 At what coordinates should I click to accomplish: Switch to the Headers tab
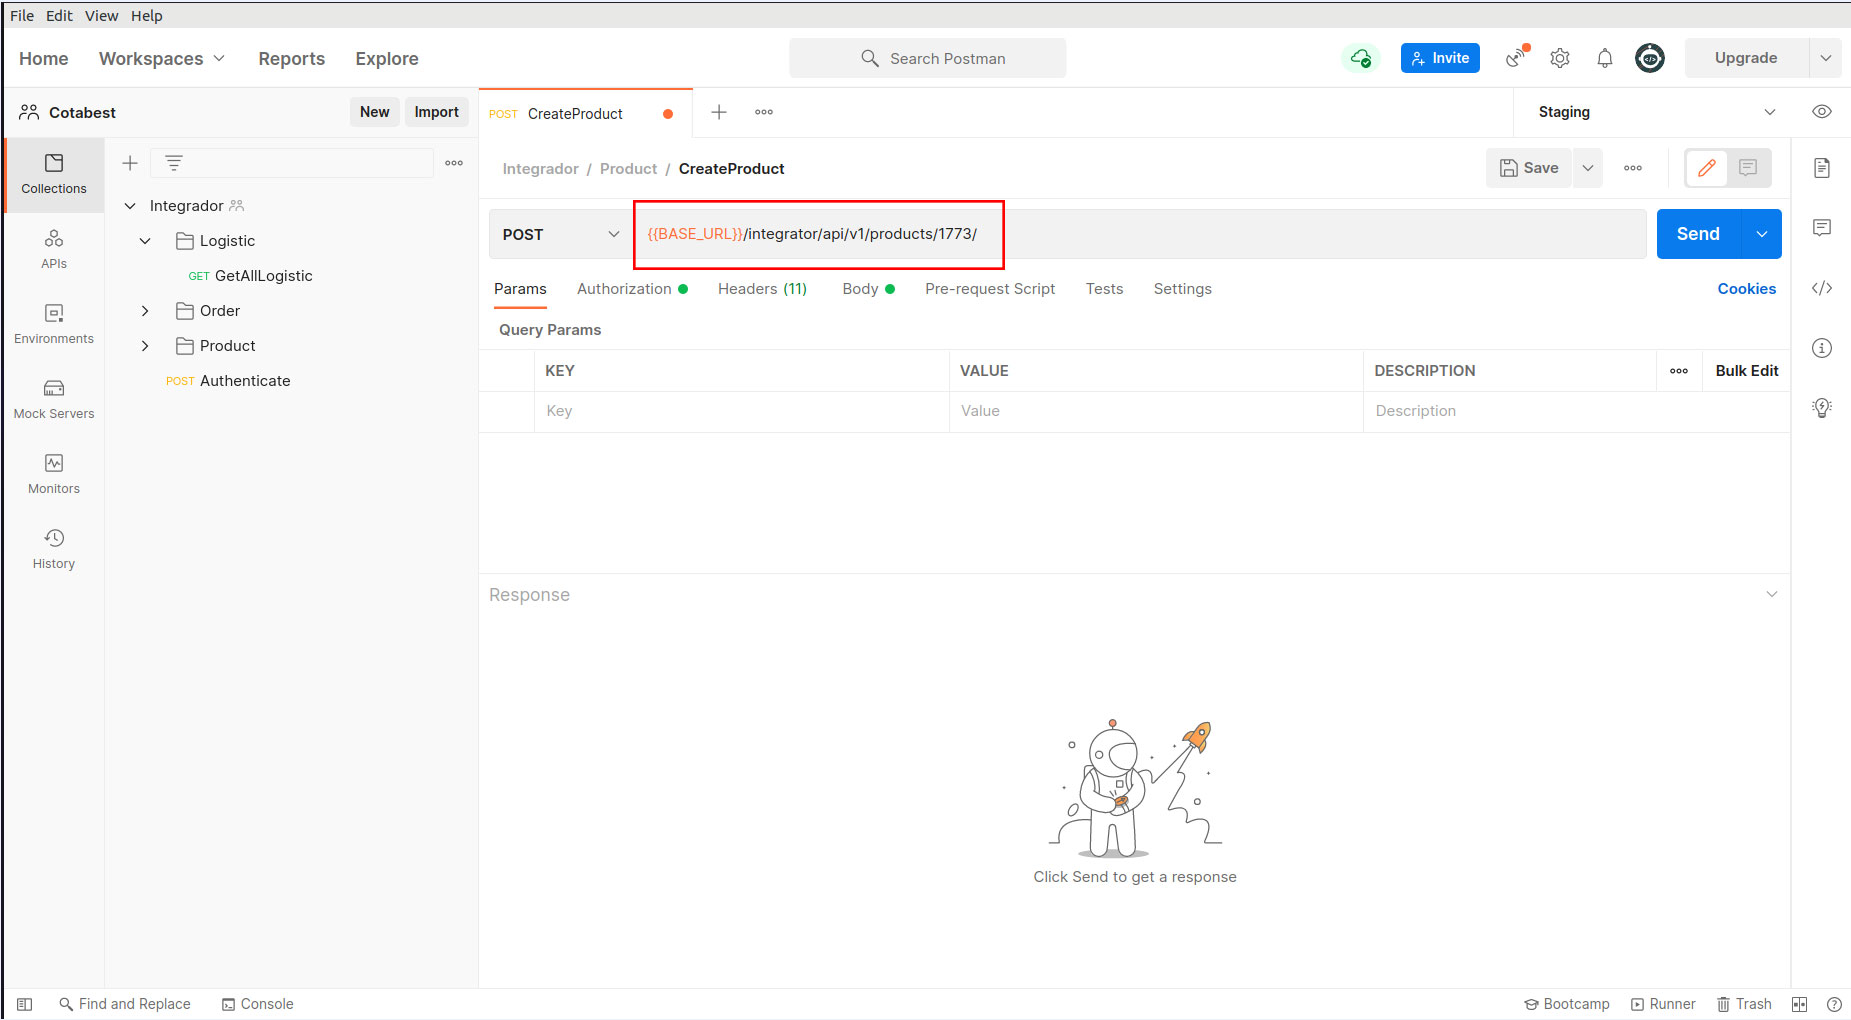coord(762,289)
